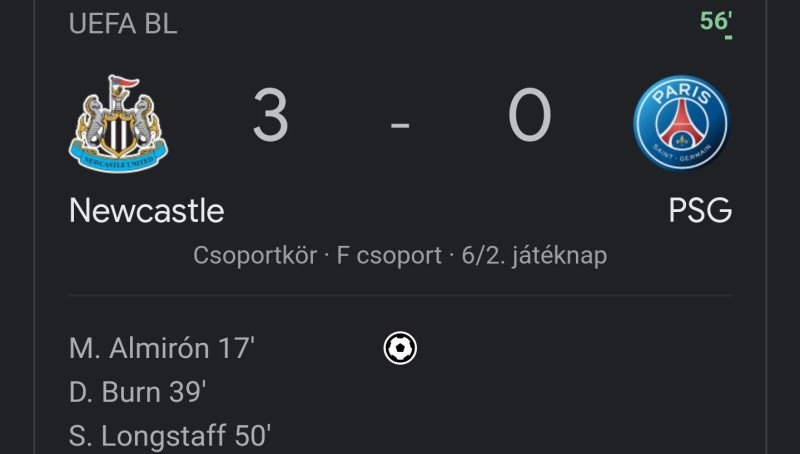Tap the live 56' match minute
Image resolution: width=800 pixels, height=454 pixels.
point(716,21)
